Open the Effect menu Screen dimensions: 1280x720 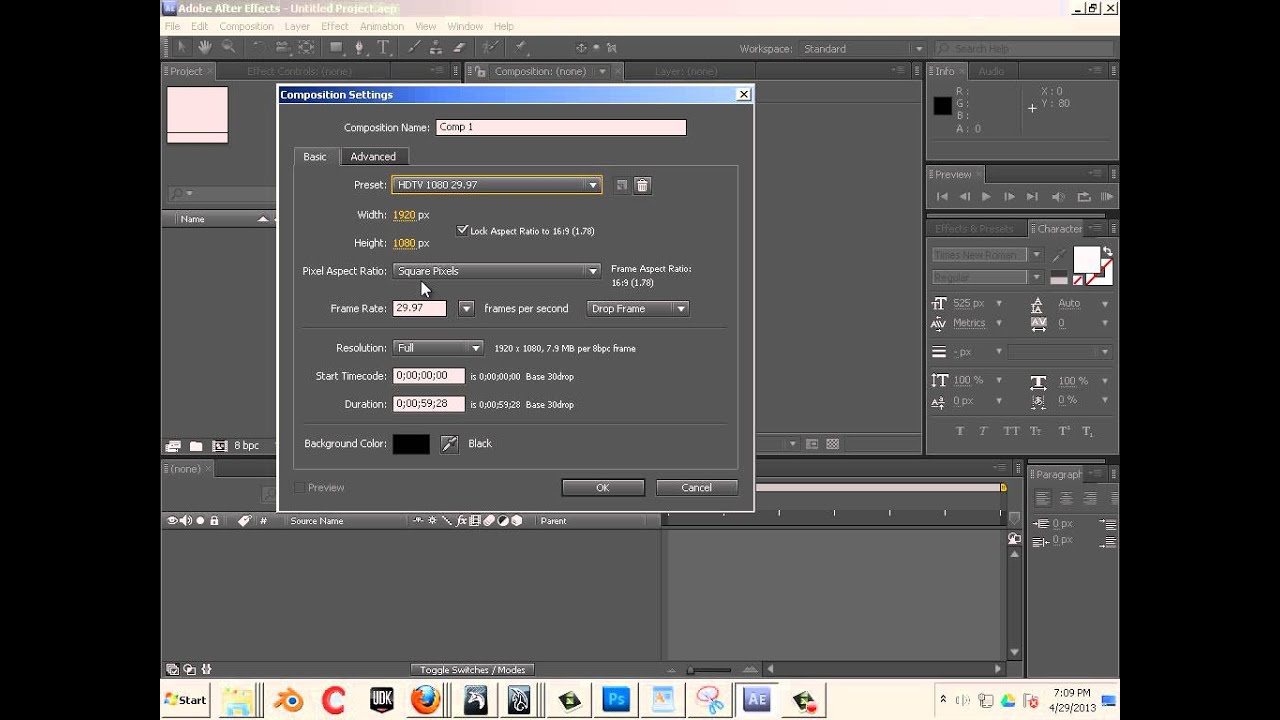point(335,26)
